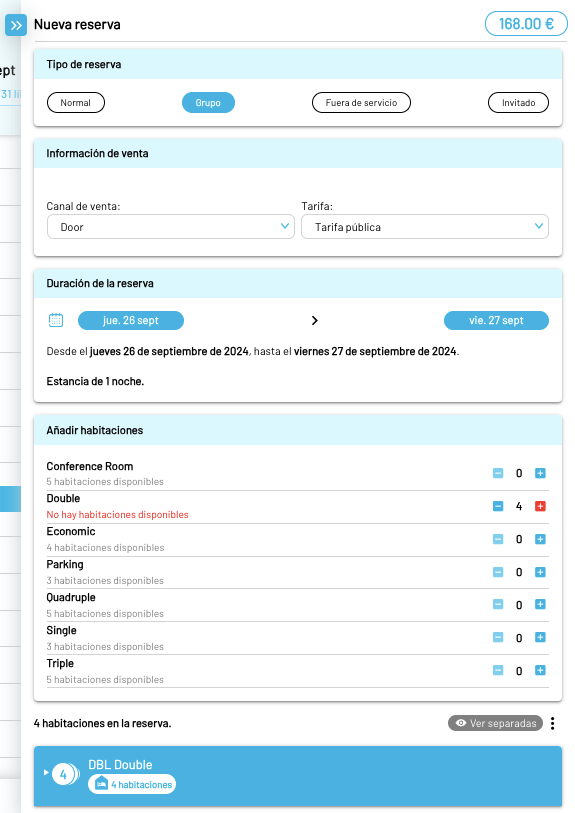The width and height of the screenshot is (575, 813).
Task: Select the Normal reservation type
Action: tap(76, 103)
